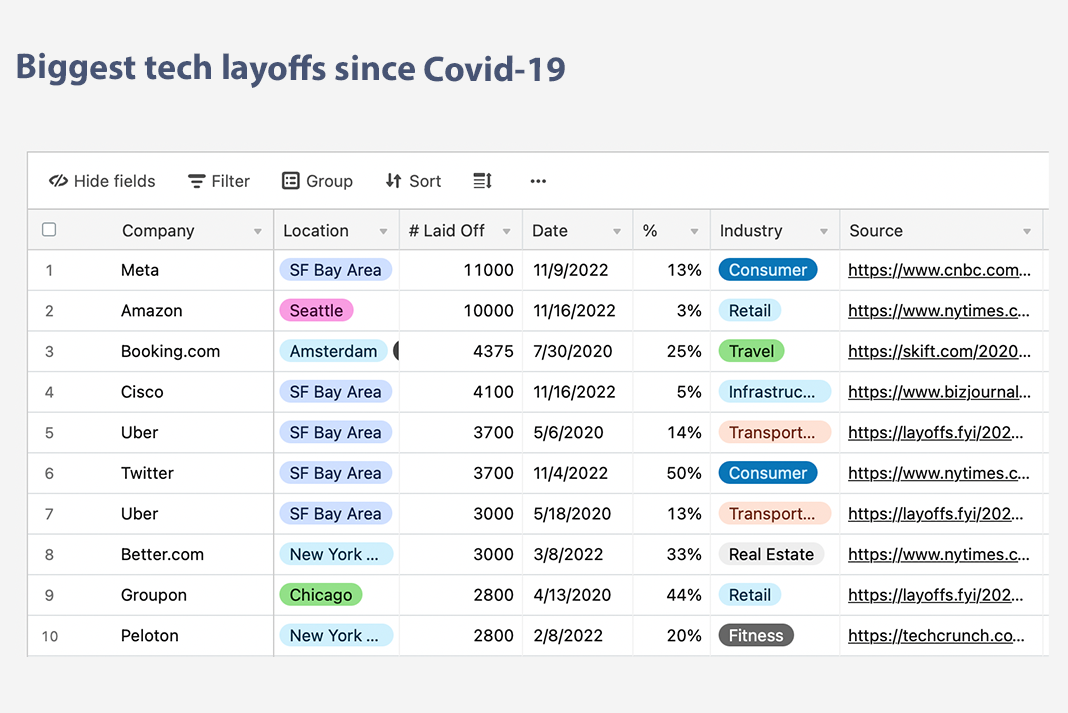The height and width of the screenshot is (713, 1068).
Task: Click the Consumer tag in Meta row
Action: pos(768,270)
